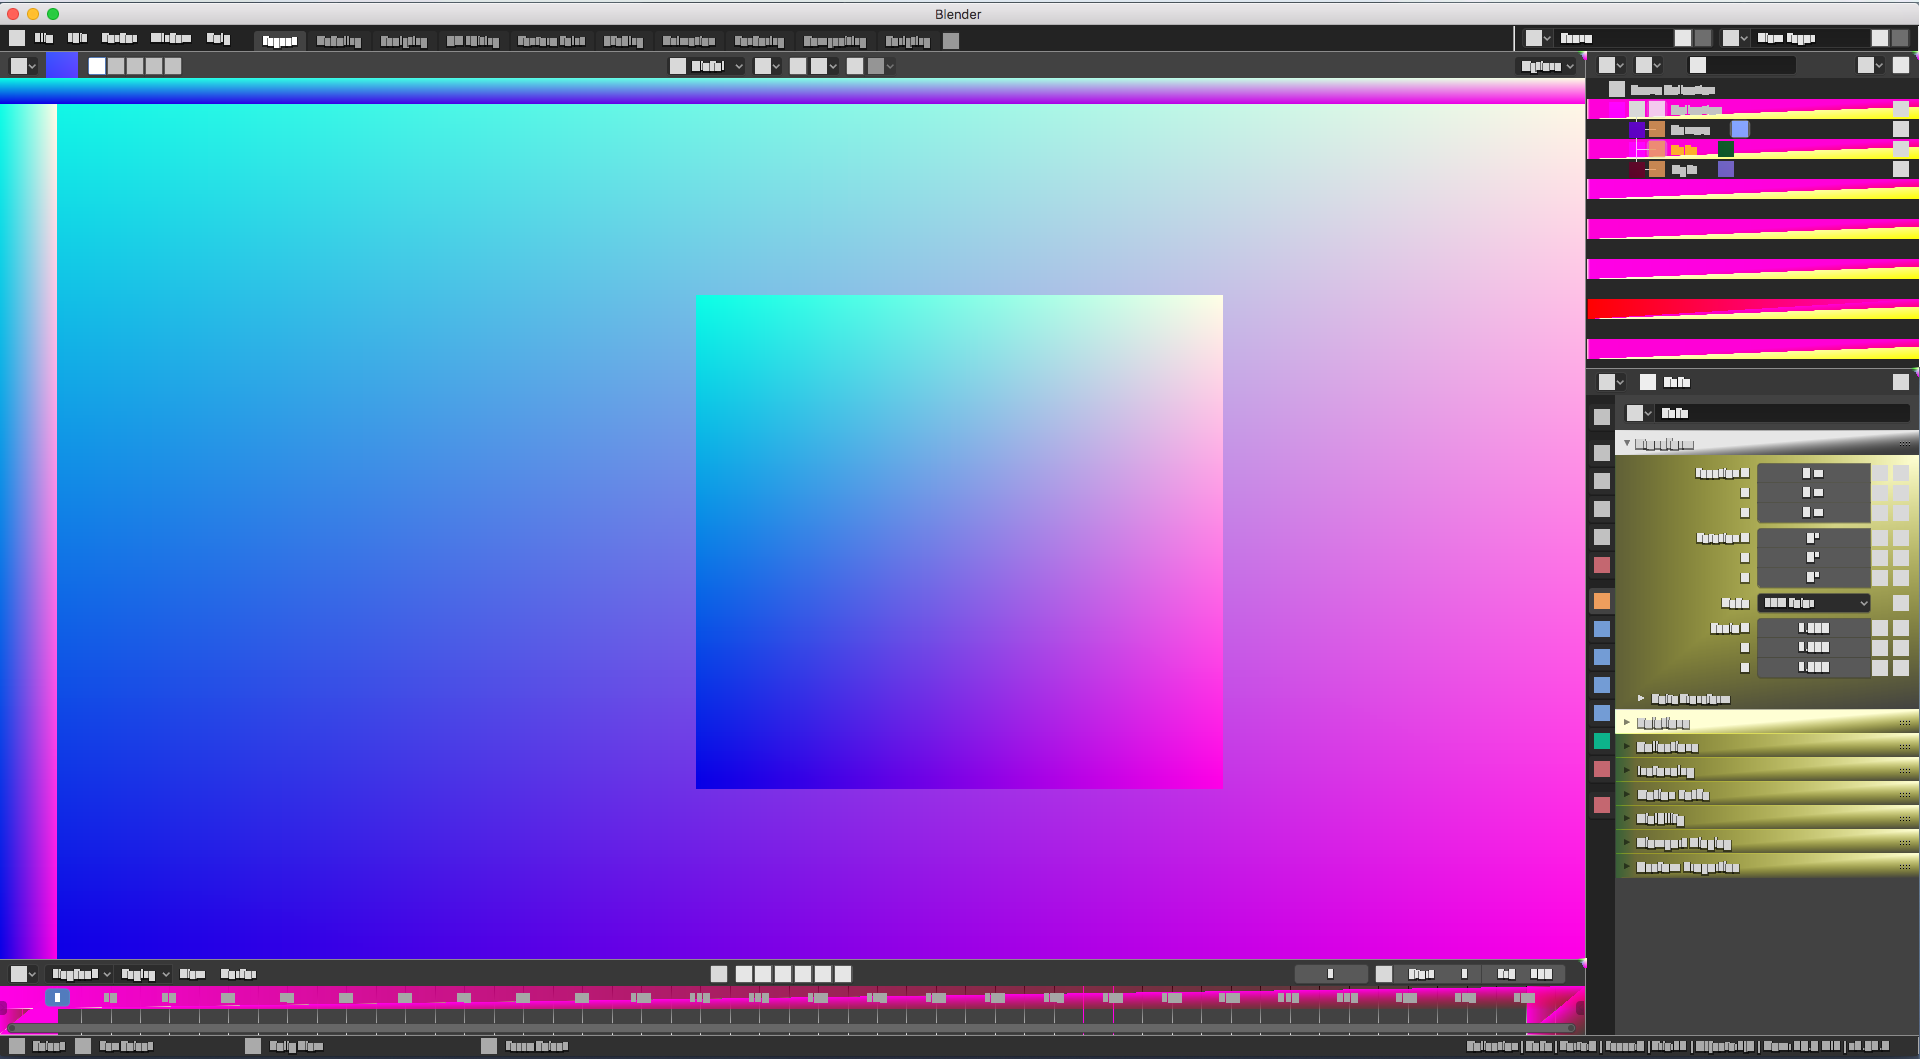Switch to the Modeling workspace tab
This screenshot has height=1059, width=1920.
tap(338, 41)
